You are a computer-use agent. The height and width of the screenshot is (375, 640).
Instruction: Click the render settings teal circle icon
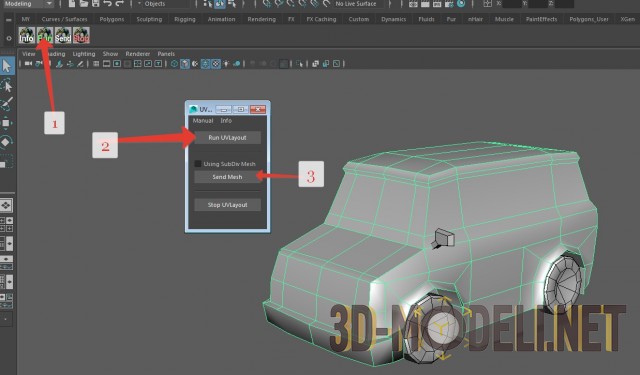(461, 4)
